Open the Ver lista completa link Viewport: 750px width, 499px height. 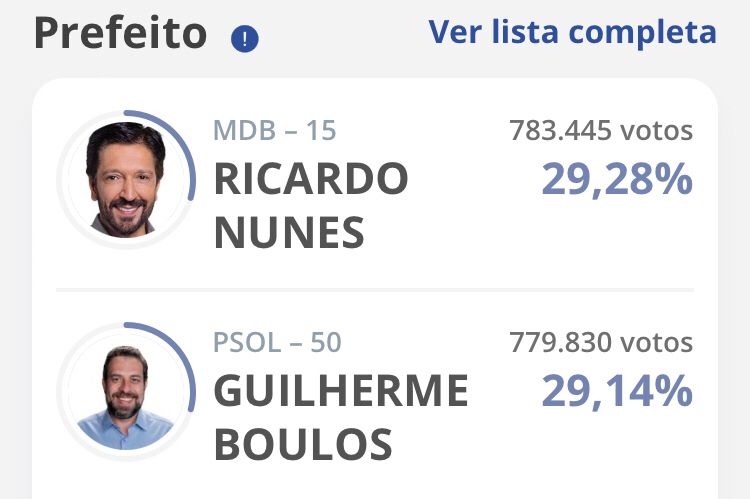coord(572,33)
